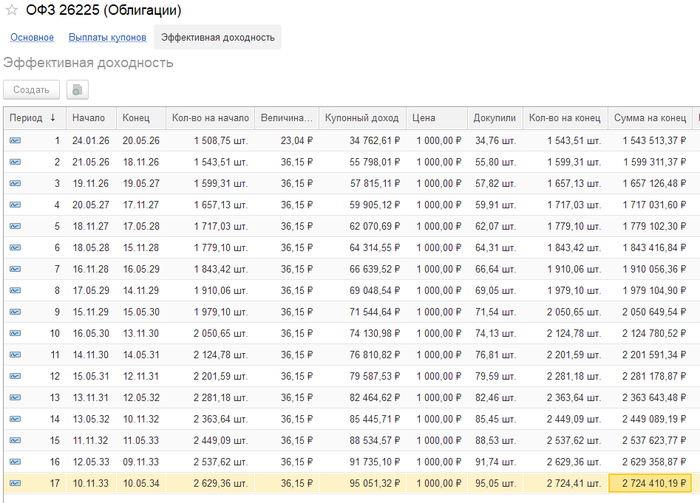Open the Основное tab link

coord(32,37)
